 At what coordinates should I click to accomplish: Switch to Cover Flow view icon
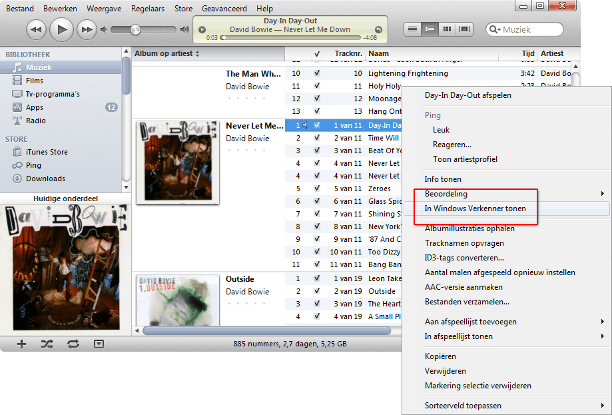click(464, 29)
